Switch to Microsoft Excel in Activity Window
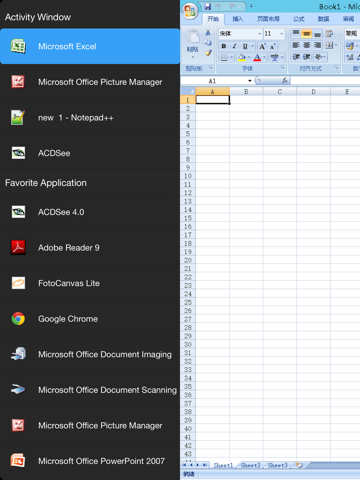The width and height of the screenshot is (360, 480). 90,46
